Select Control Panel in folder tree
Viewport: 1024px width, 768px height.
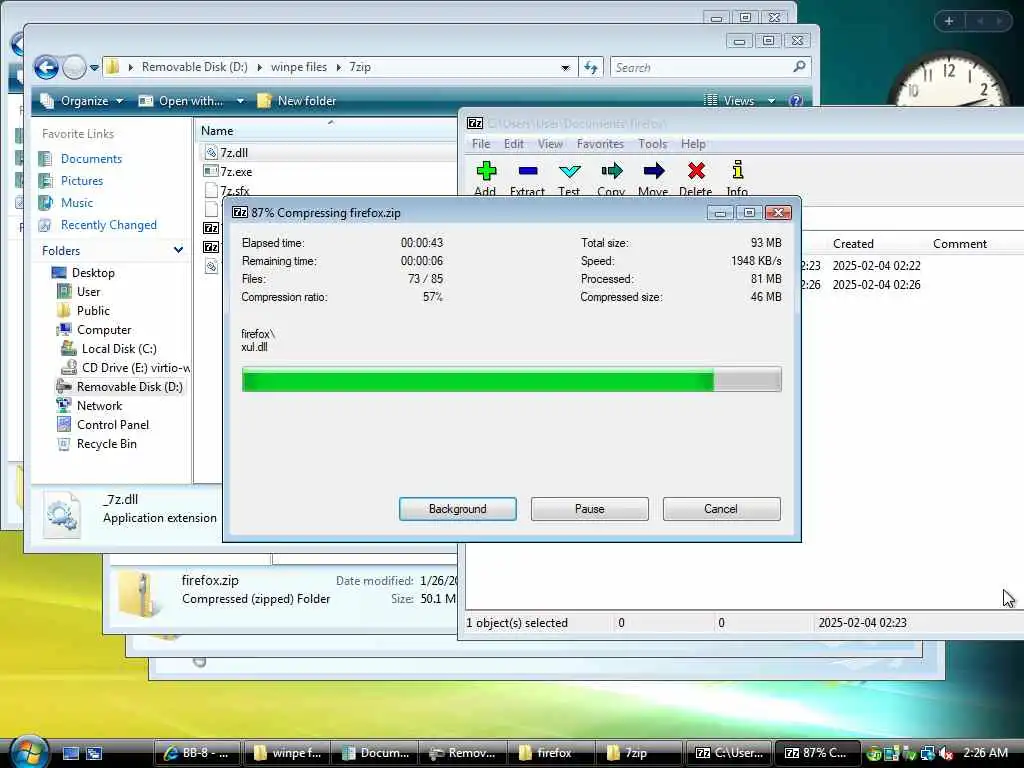[112, 424]
